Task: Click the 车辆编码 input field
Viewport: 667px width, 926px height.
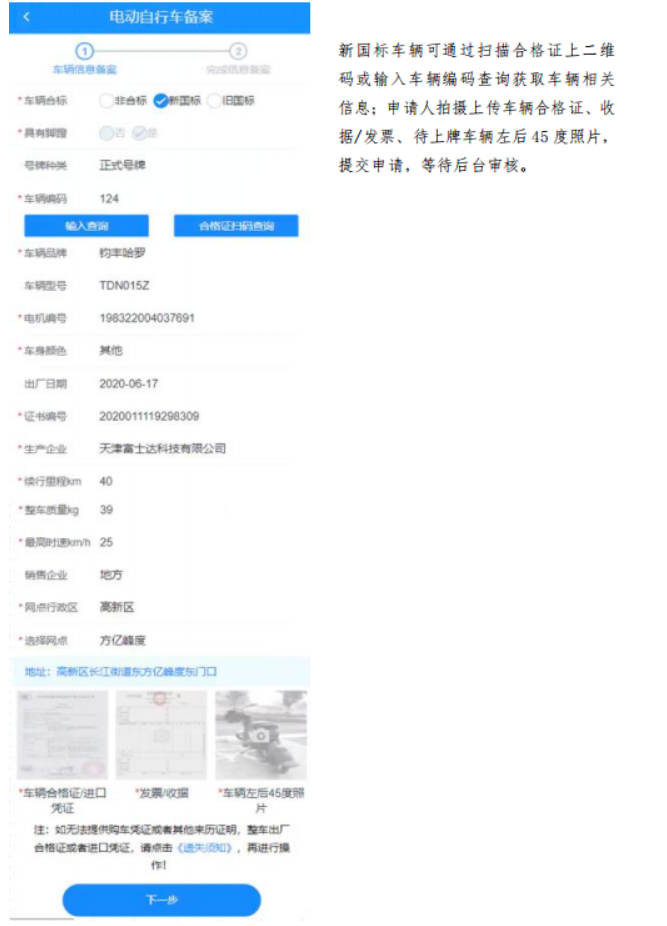Action: click(x=180, y=198)
